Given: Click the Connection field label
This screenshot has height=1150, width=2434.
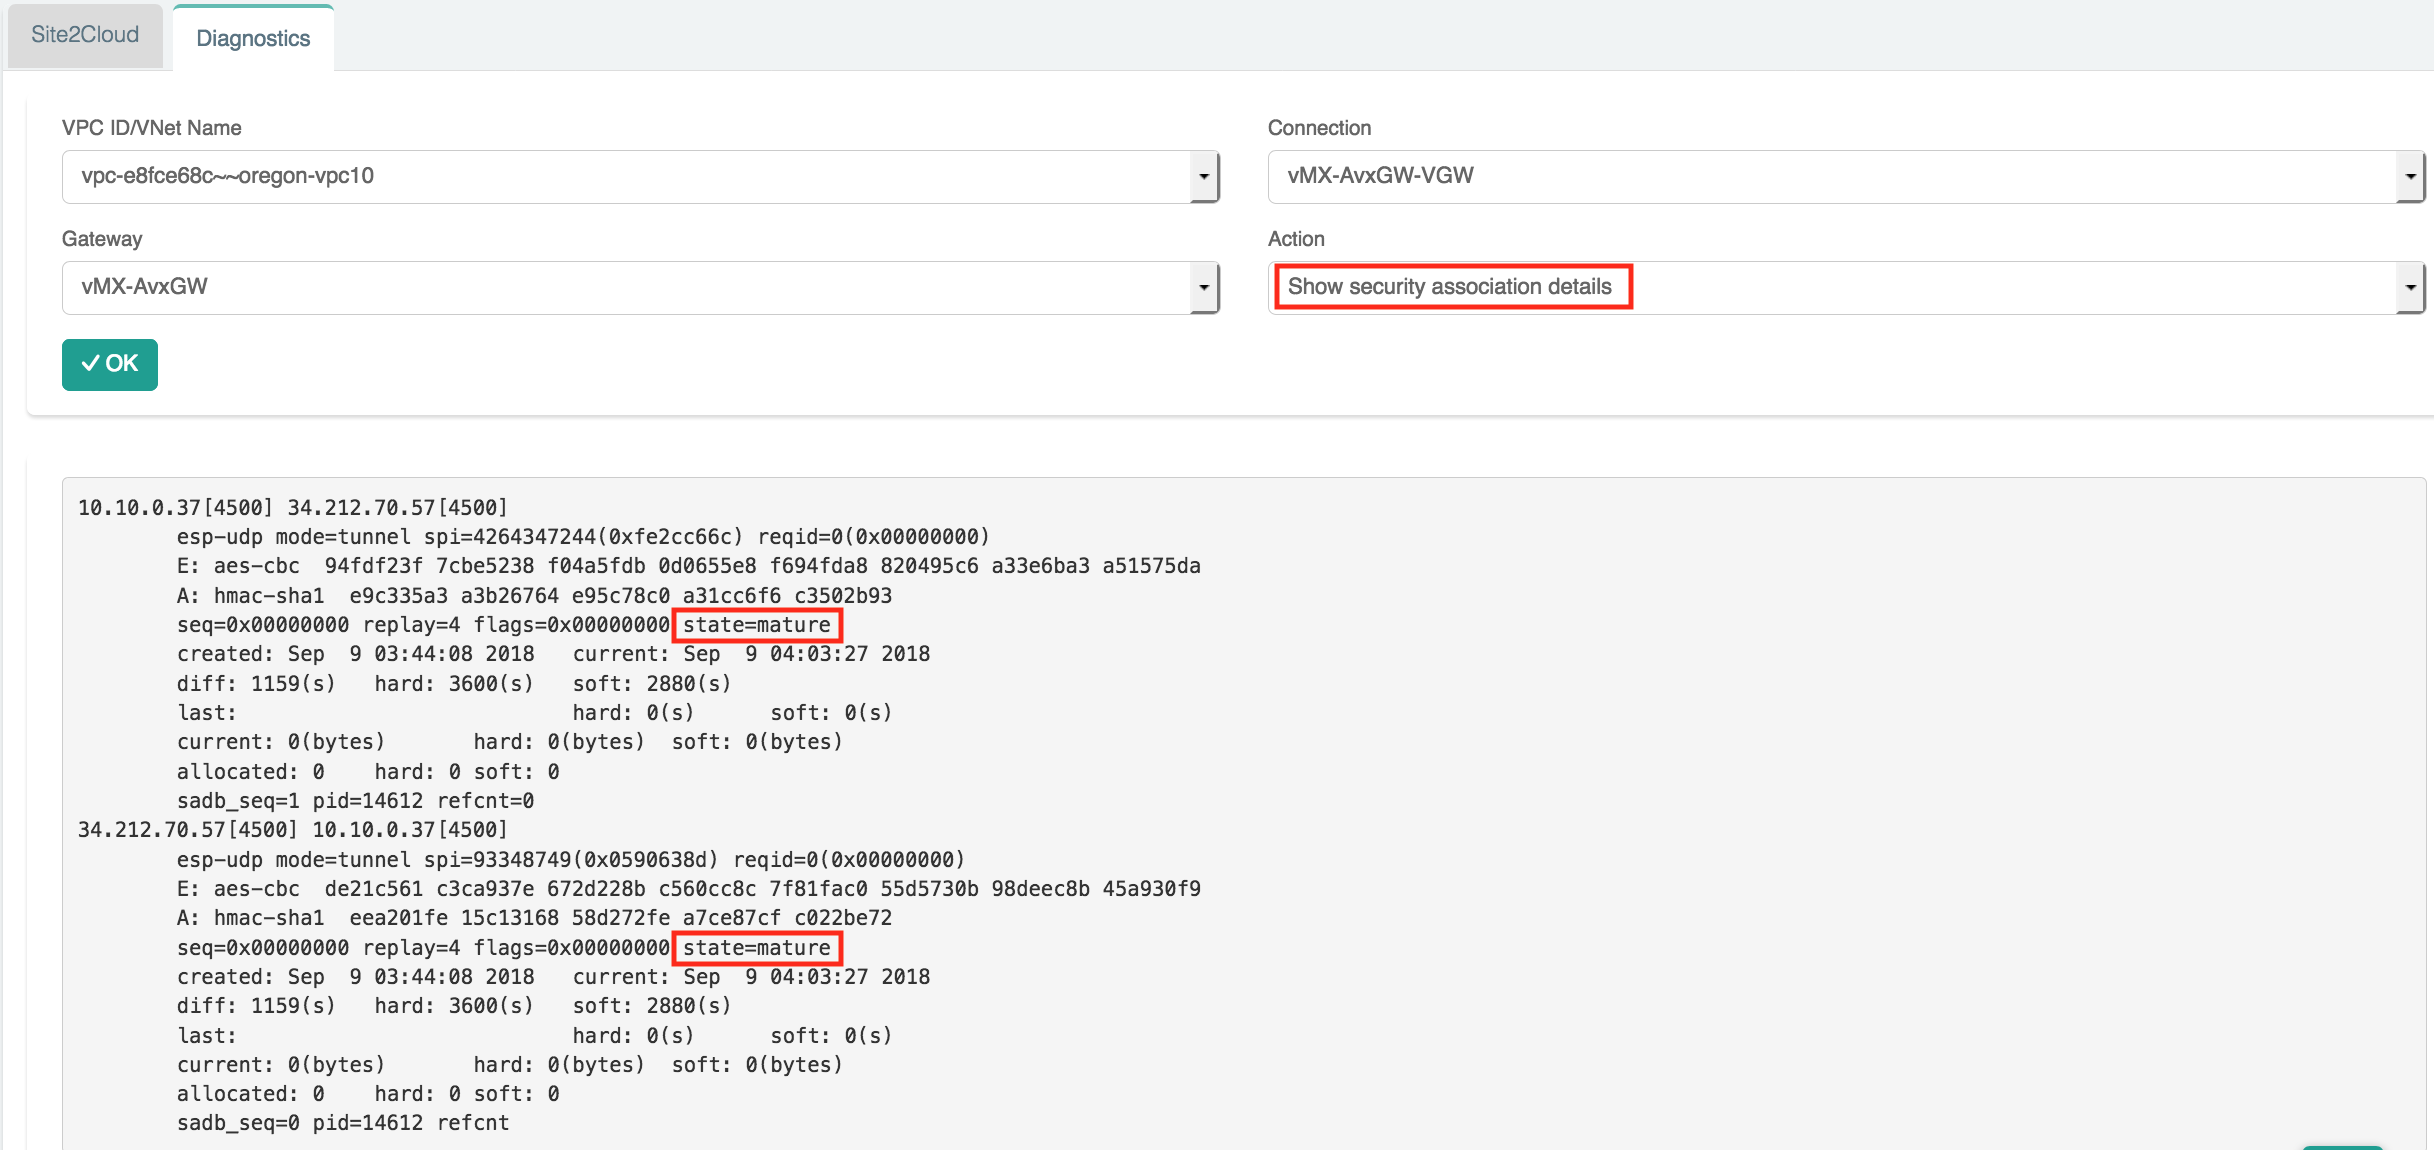Looking at the screenshot, I should pos(1319,128).
